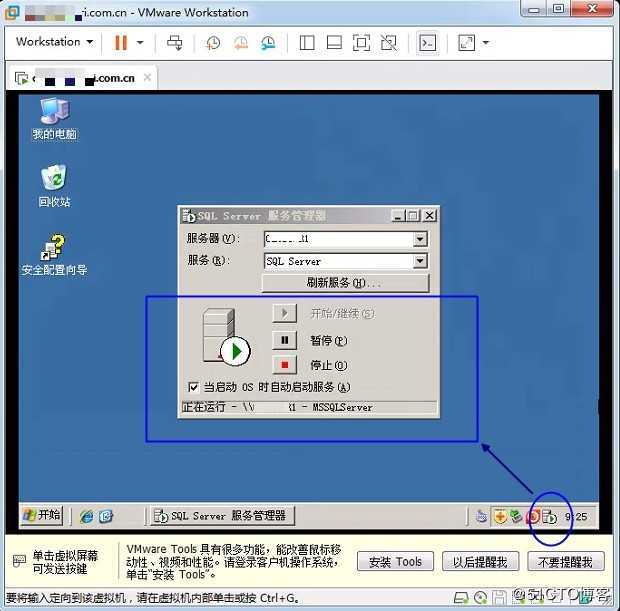Click the Install Tools button

pos(395,562)
